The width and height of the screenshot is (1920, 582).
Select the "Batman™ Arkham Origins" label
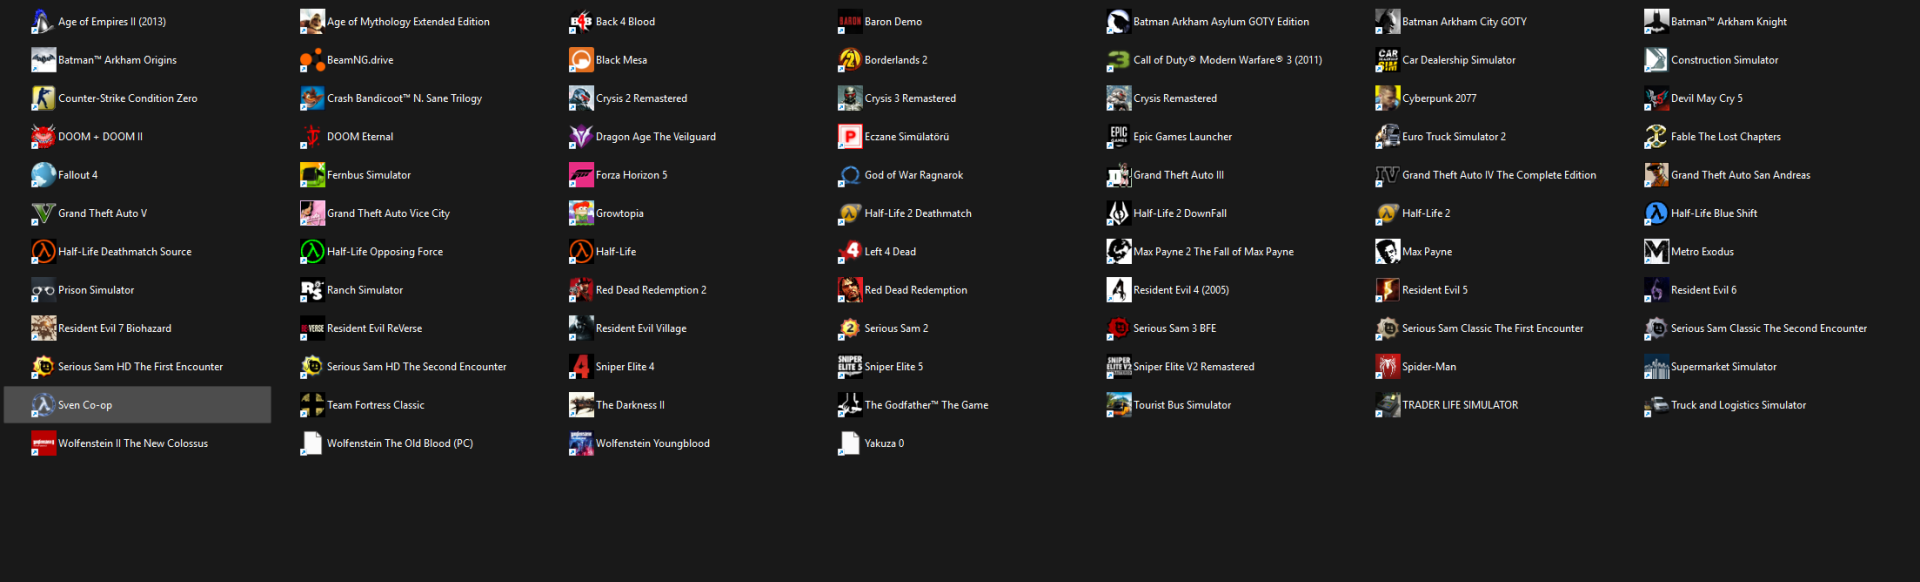click(117, 60)
